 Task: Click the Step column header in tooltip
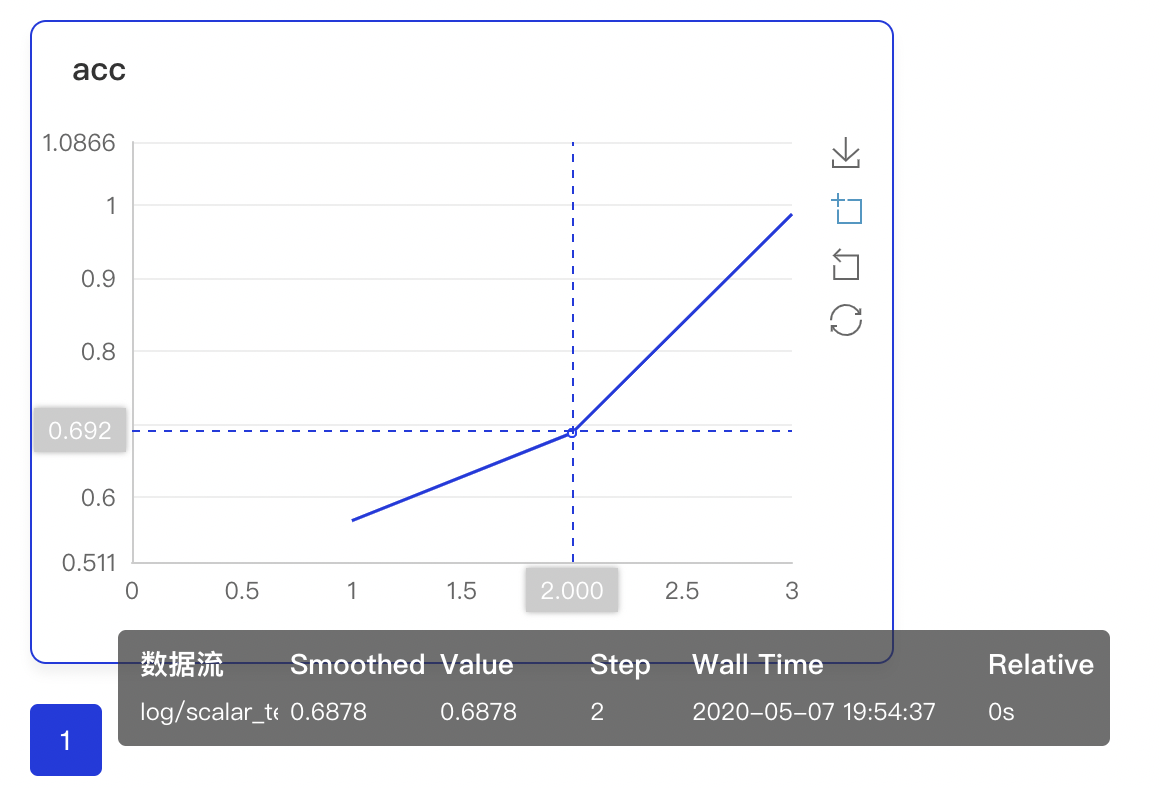620,665
